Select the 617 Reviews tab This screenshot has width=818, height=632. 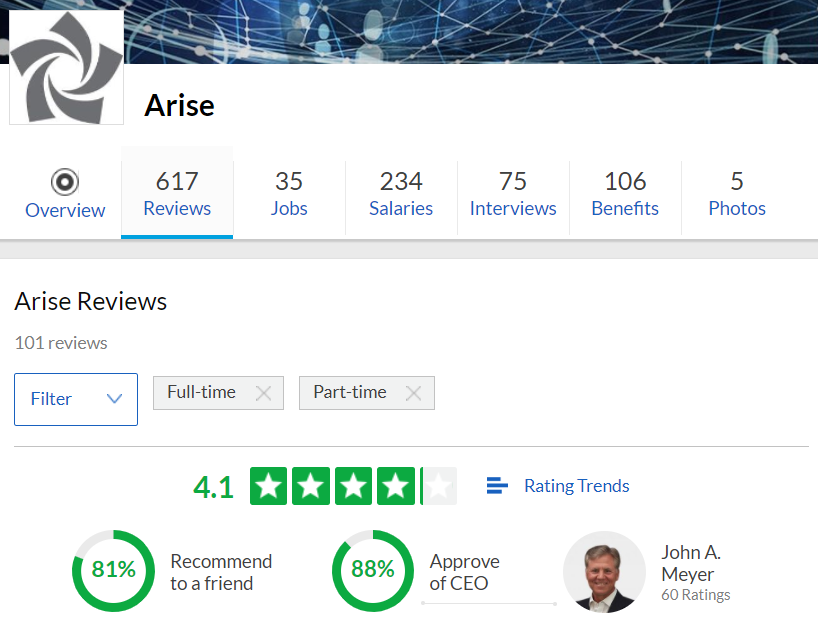[x=177, y=193]
